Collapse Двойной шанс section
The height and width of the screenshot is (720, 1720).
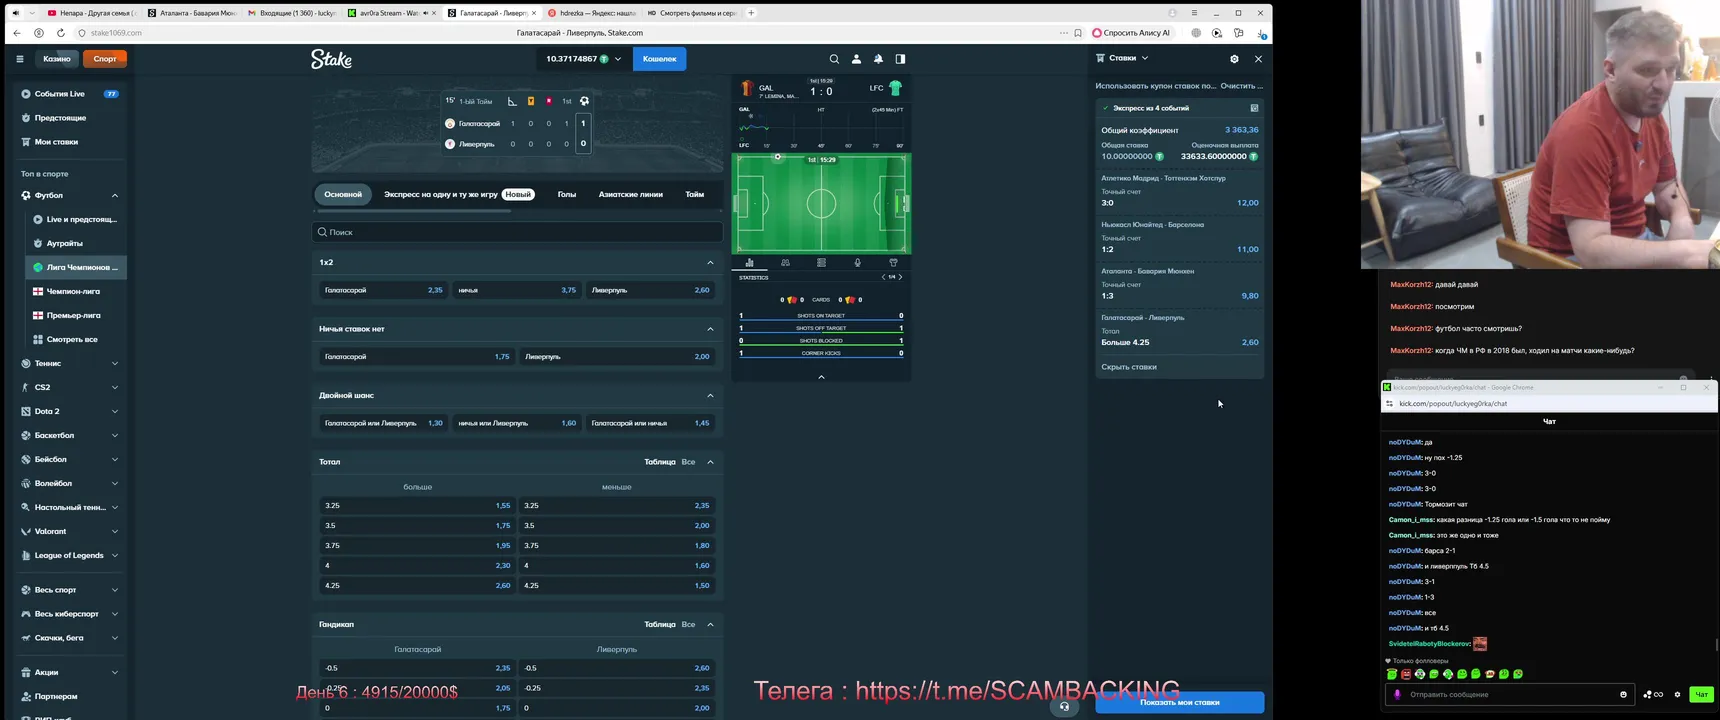[x=710, y=395]
